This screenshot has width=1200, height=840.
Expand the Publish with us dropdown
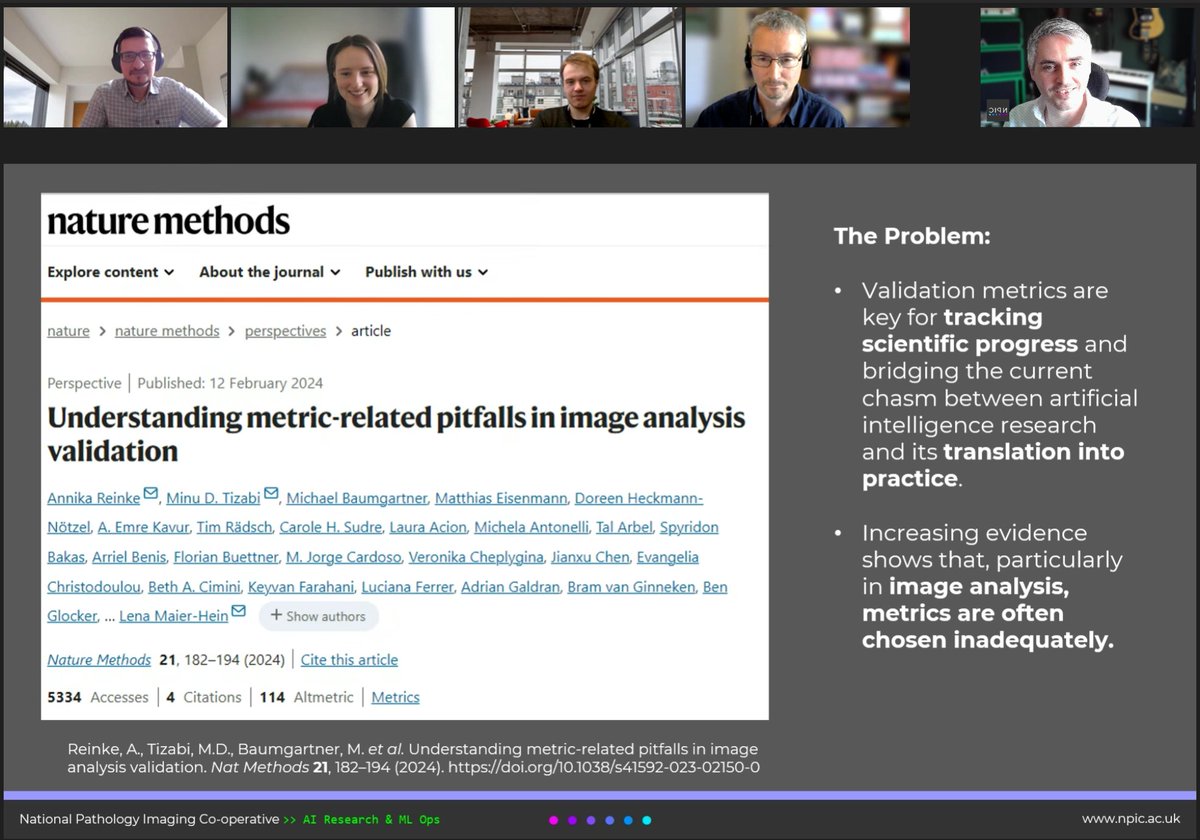point(427,272)
